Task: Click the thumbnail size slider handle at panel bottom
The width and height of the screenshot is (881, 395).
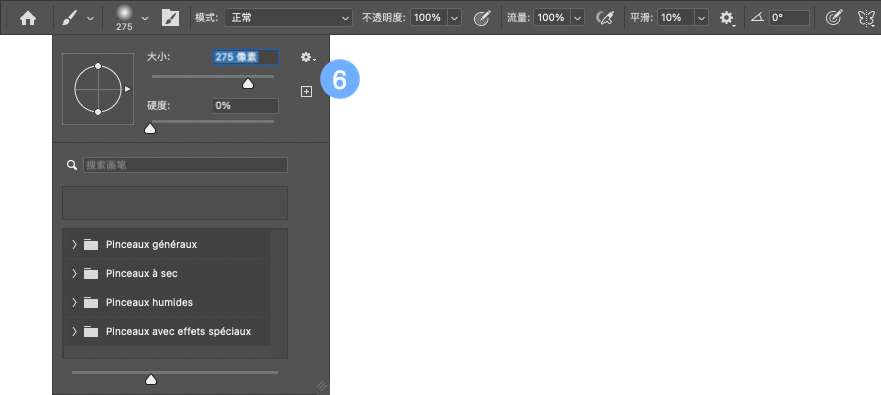Action: [x=151, y=380]
